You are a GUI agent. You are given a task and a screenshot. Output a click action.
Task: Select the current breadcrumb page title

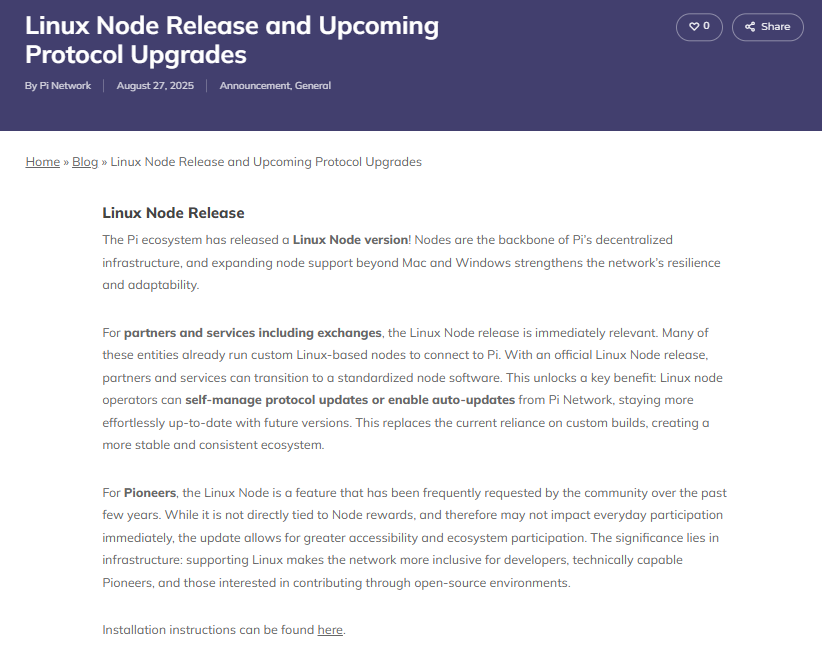click(x=266, y=161)
